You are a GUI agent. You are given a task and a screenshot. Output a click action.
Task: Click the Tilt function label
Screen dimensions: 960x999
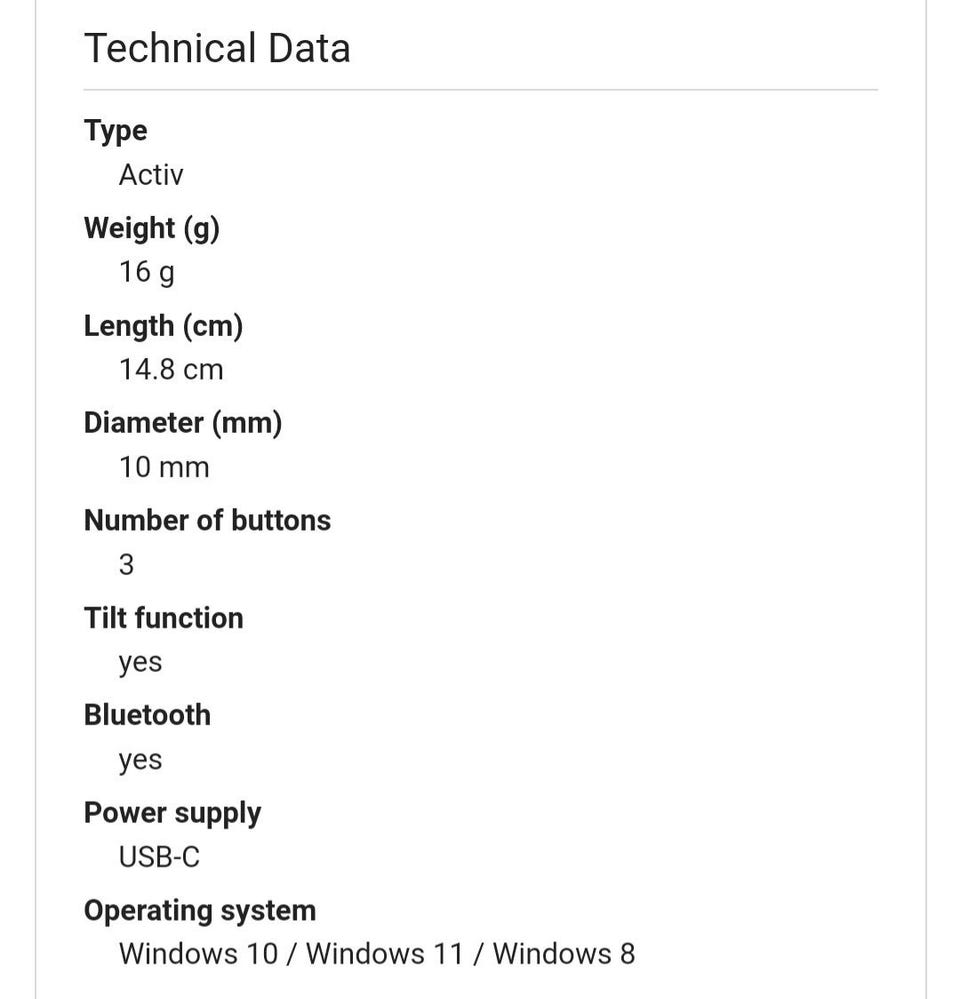[x=163, y=618]
